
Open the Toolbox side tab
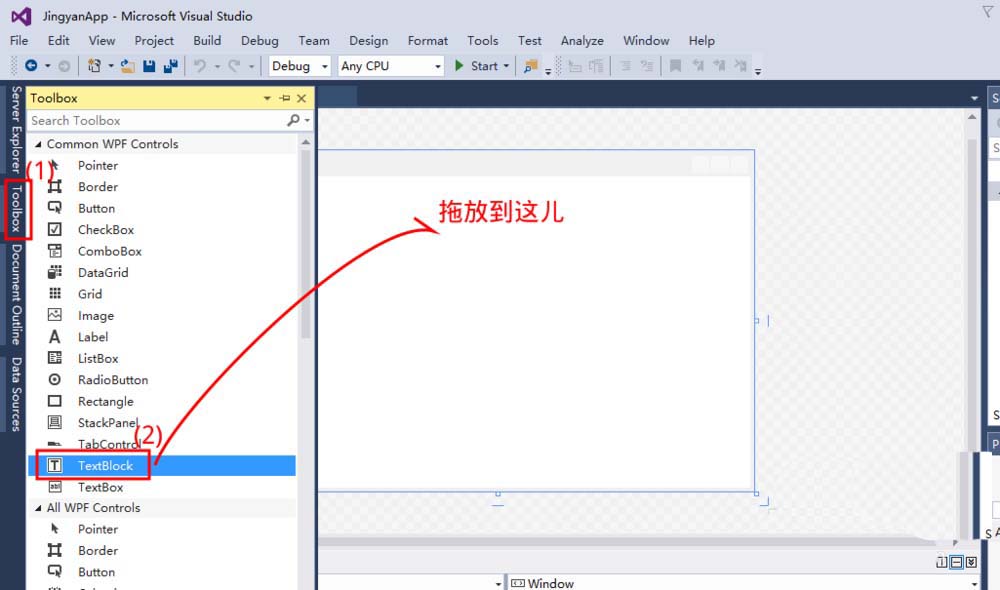pyautogui.click(x=16, y=209)
